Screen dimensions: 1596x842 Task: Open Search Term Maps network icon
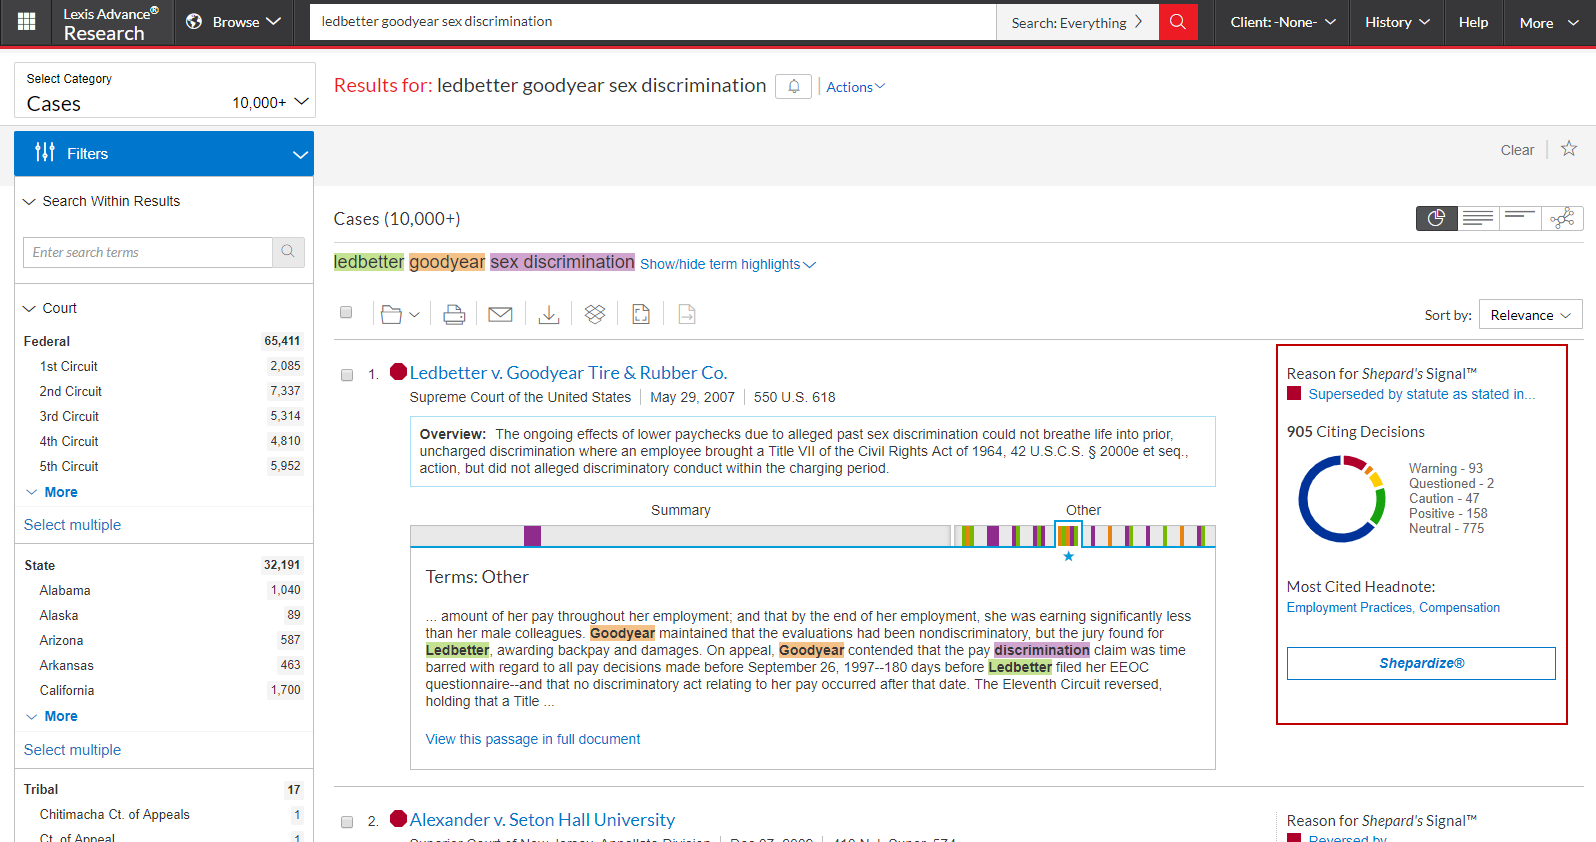pyautogui.click(x=1562, y=218)
